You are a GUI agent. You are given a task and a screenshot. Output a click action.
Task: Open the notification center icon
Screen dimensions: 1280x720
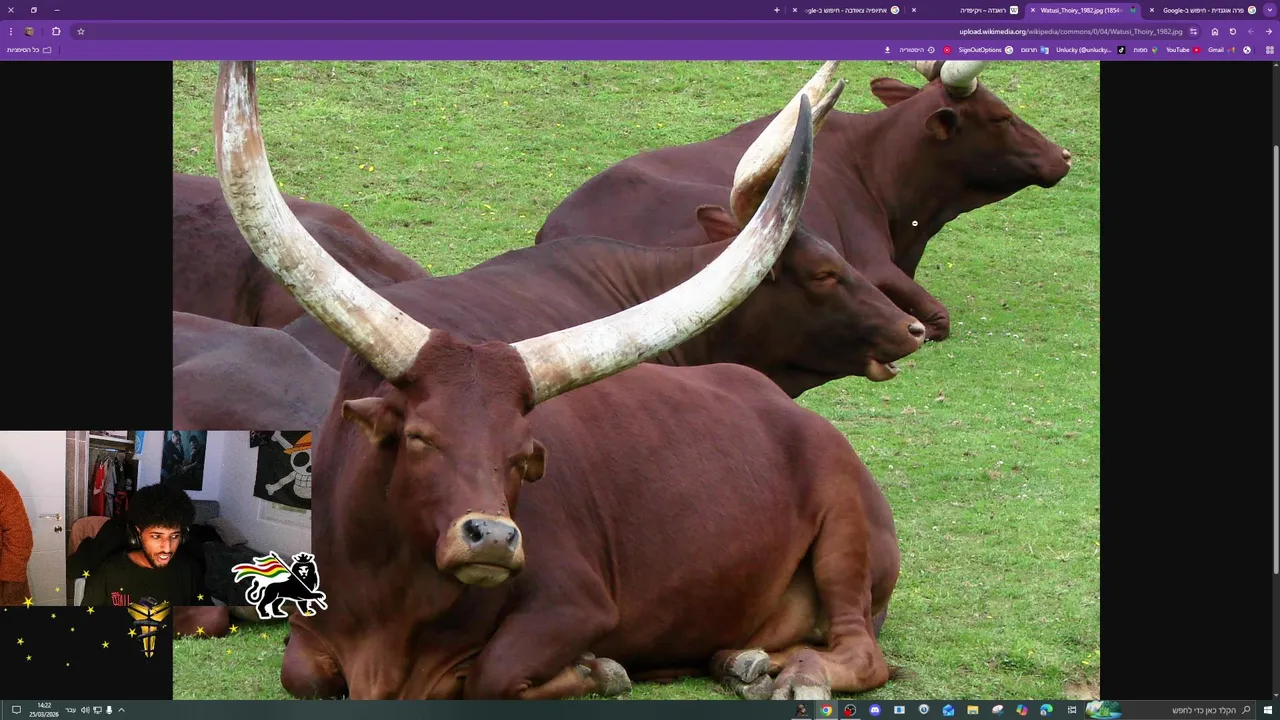(15, 710)
